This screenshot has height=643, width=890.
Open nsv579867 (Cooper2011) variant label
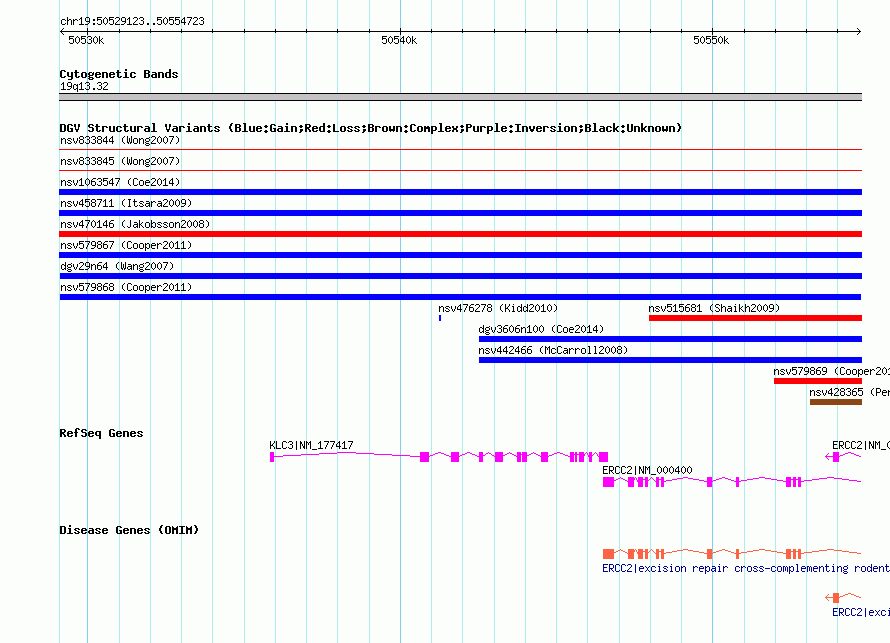[126, 245]
